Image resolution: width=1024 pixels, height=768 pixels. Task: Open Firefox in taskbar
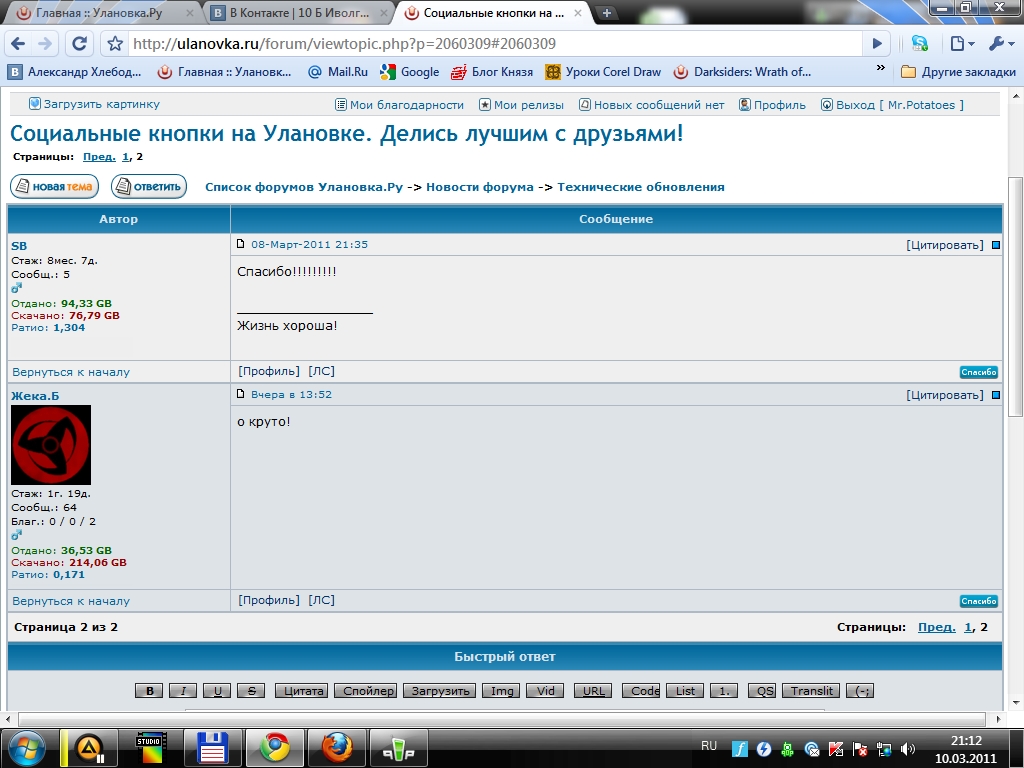pos(336,747)
